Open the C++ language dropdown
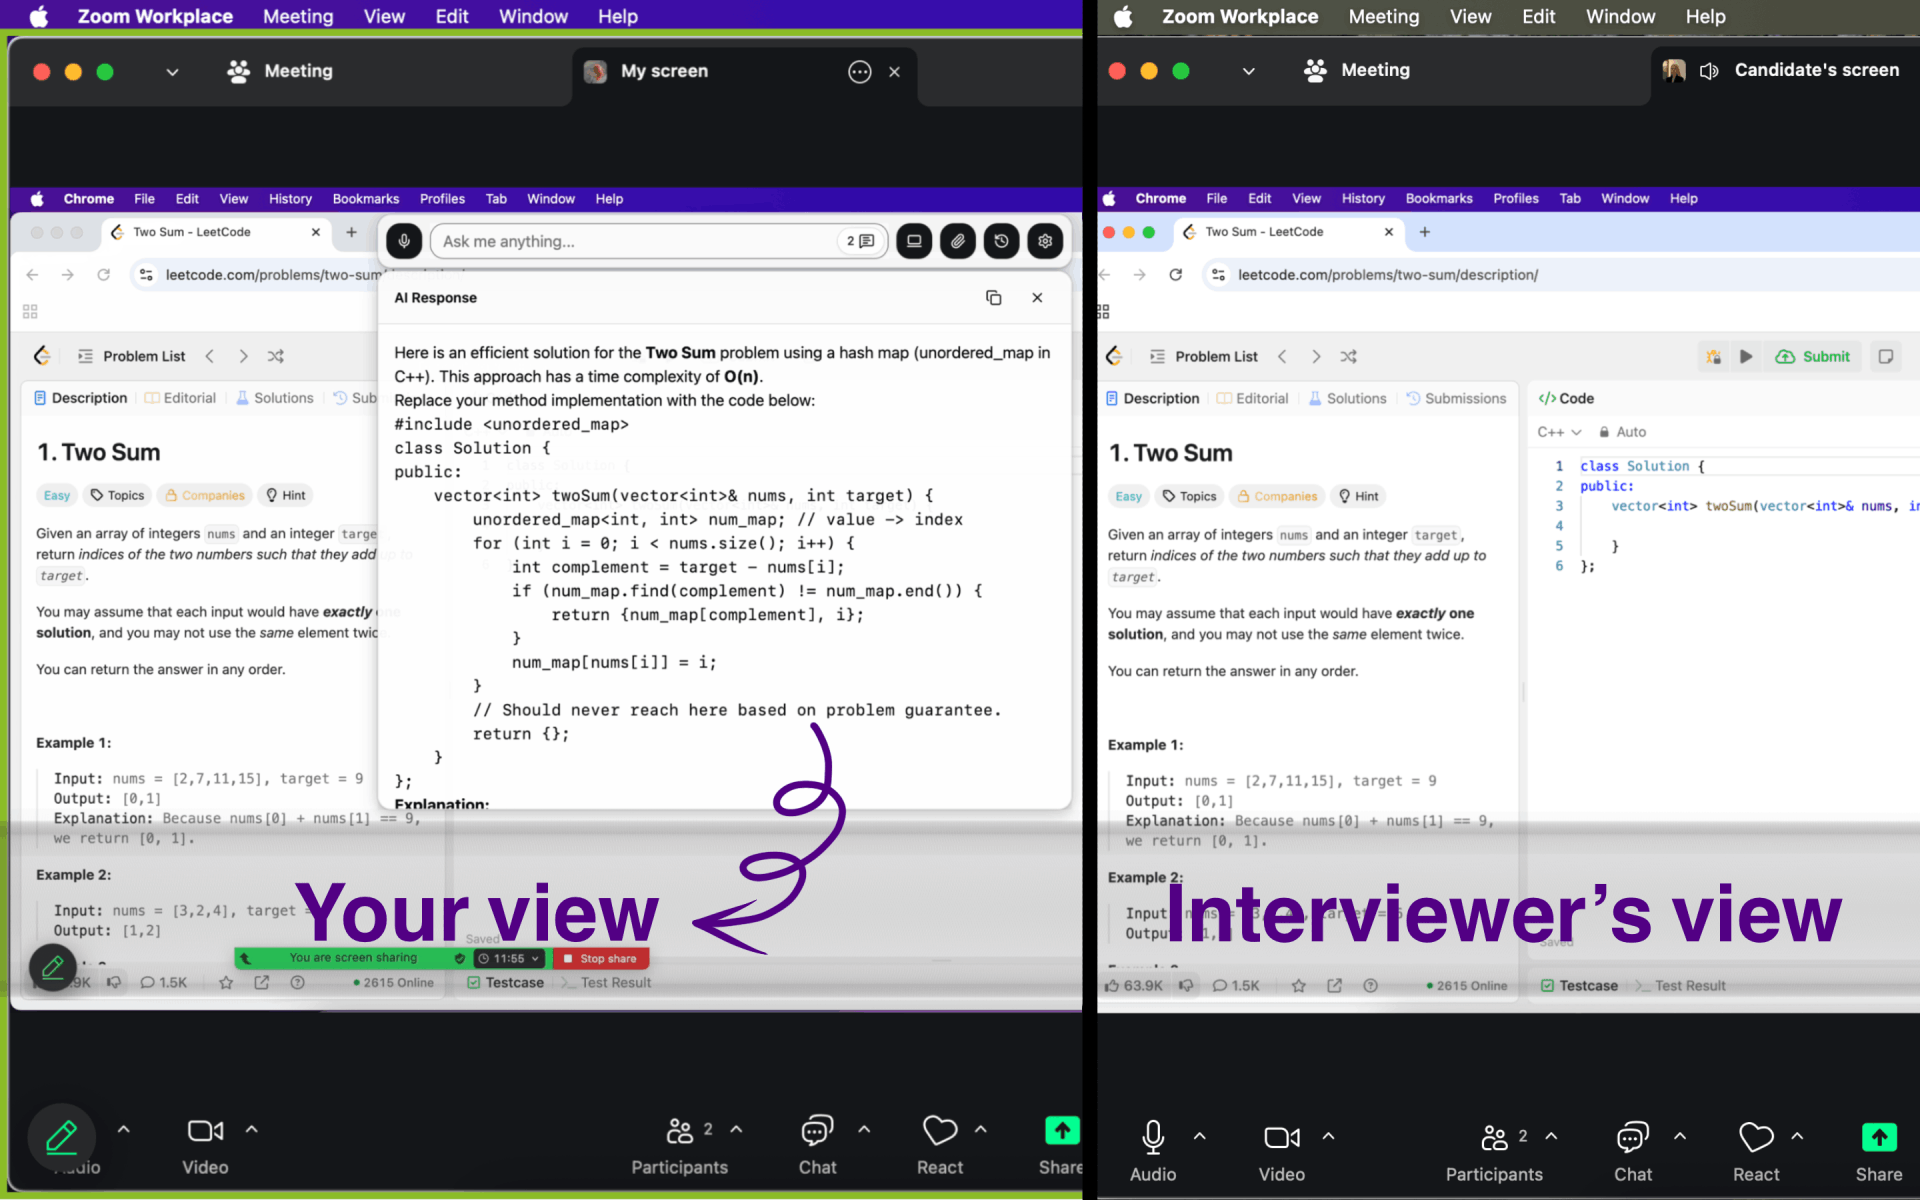 click(1560, 432)
